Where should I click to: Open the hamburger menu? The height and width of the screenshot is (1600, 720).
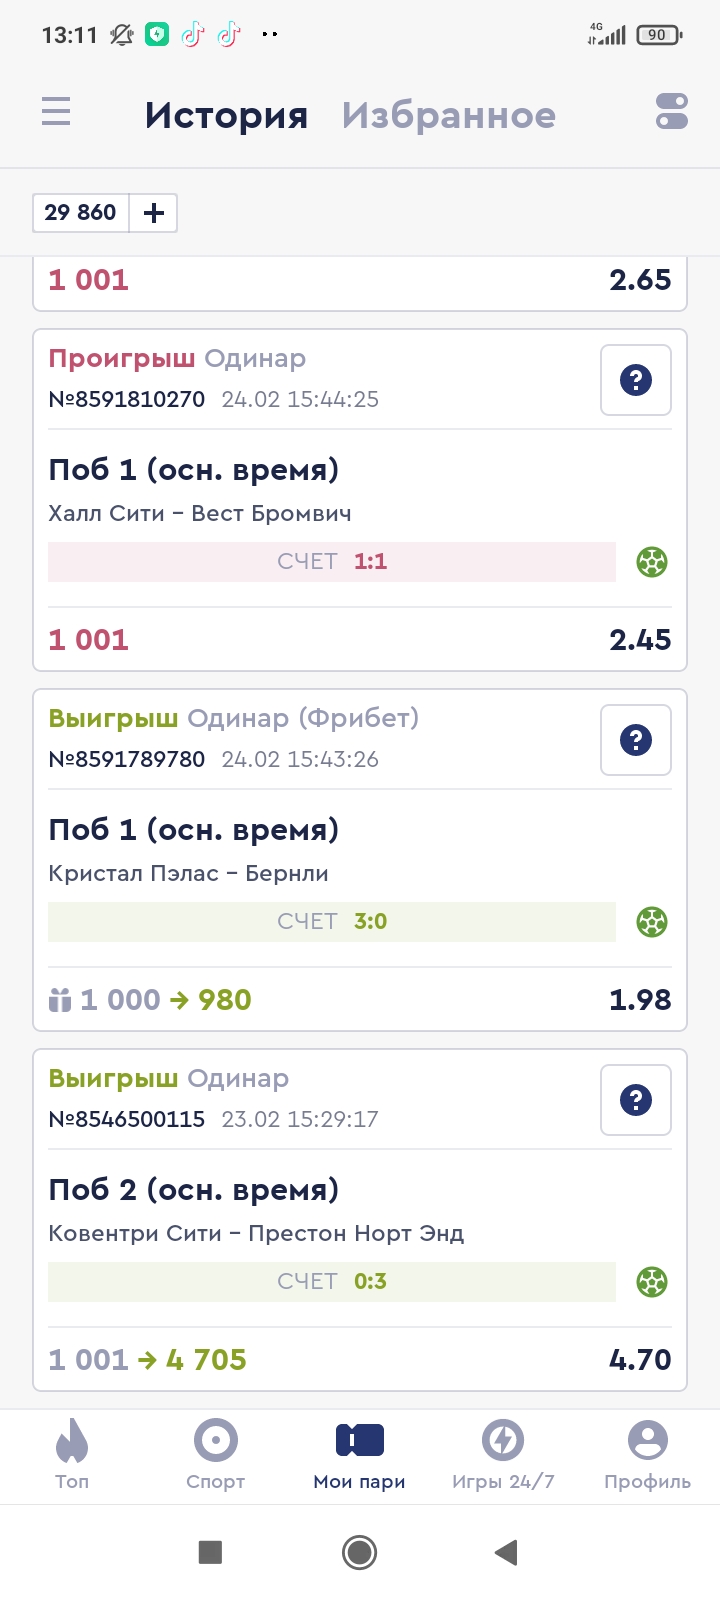(56, 111)
